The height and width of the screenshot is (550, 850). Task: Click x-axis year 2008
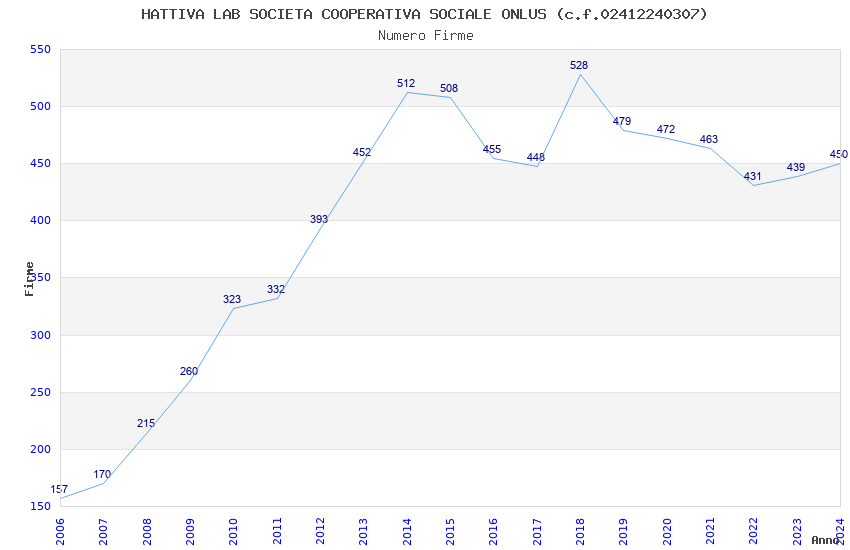tap(146, 531)
